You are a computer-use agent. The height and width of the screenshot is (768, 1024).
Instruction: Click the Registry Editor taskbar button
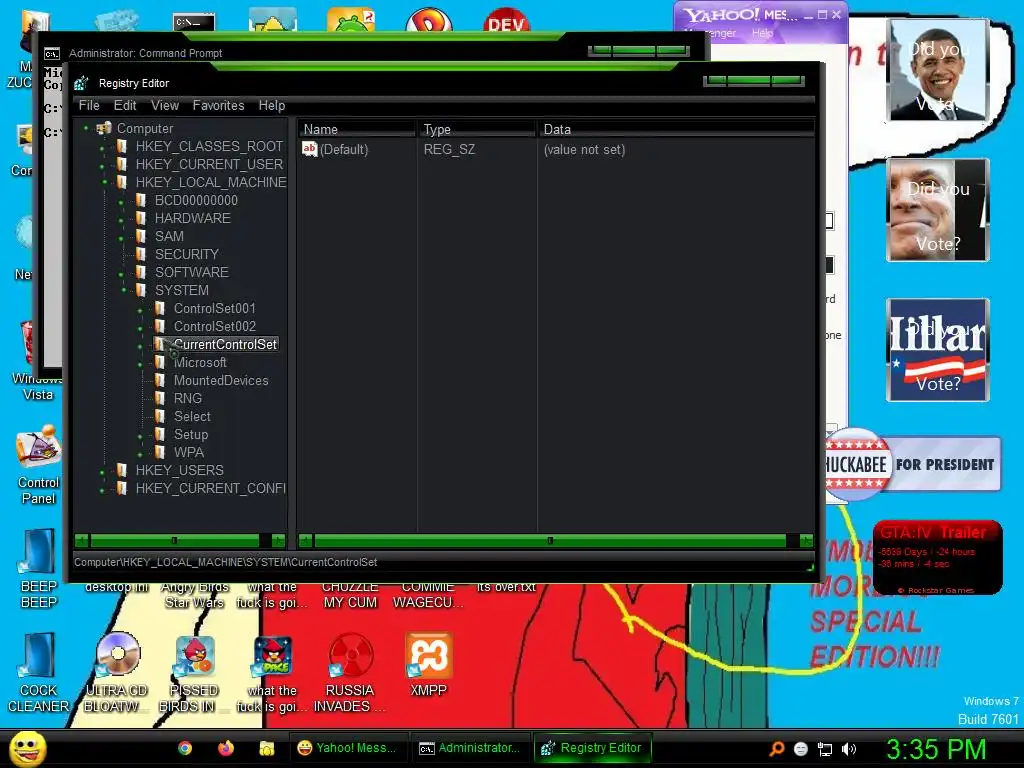pos(592,748)
